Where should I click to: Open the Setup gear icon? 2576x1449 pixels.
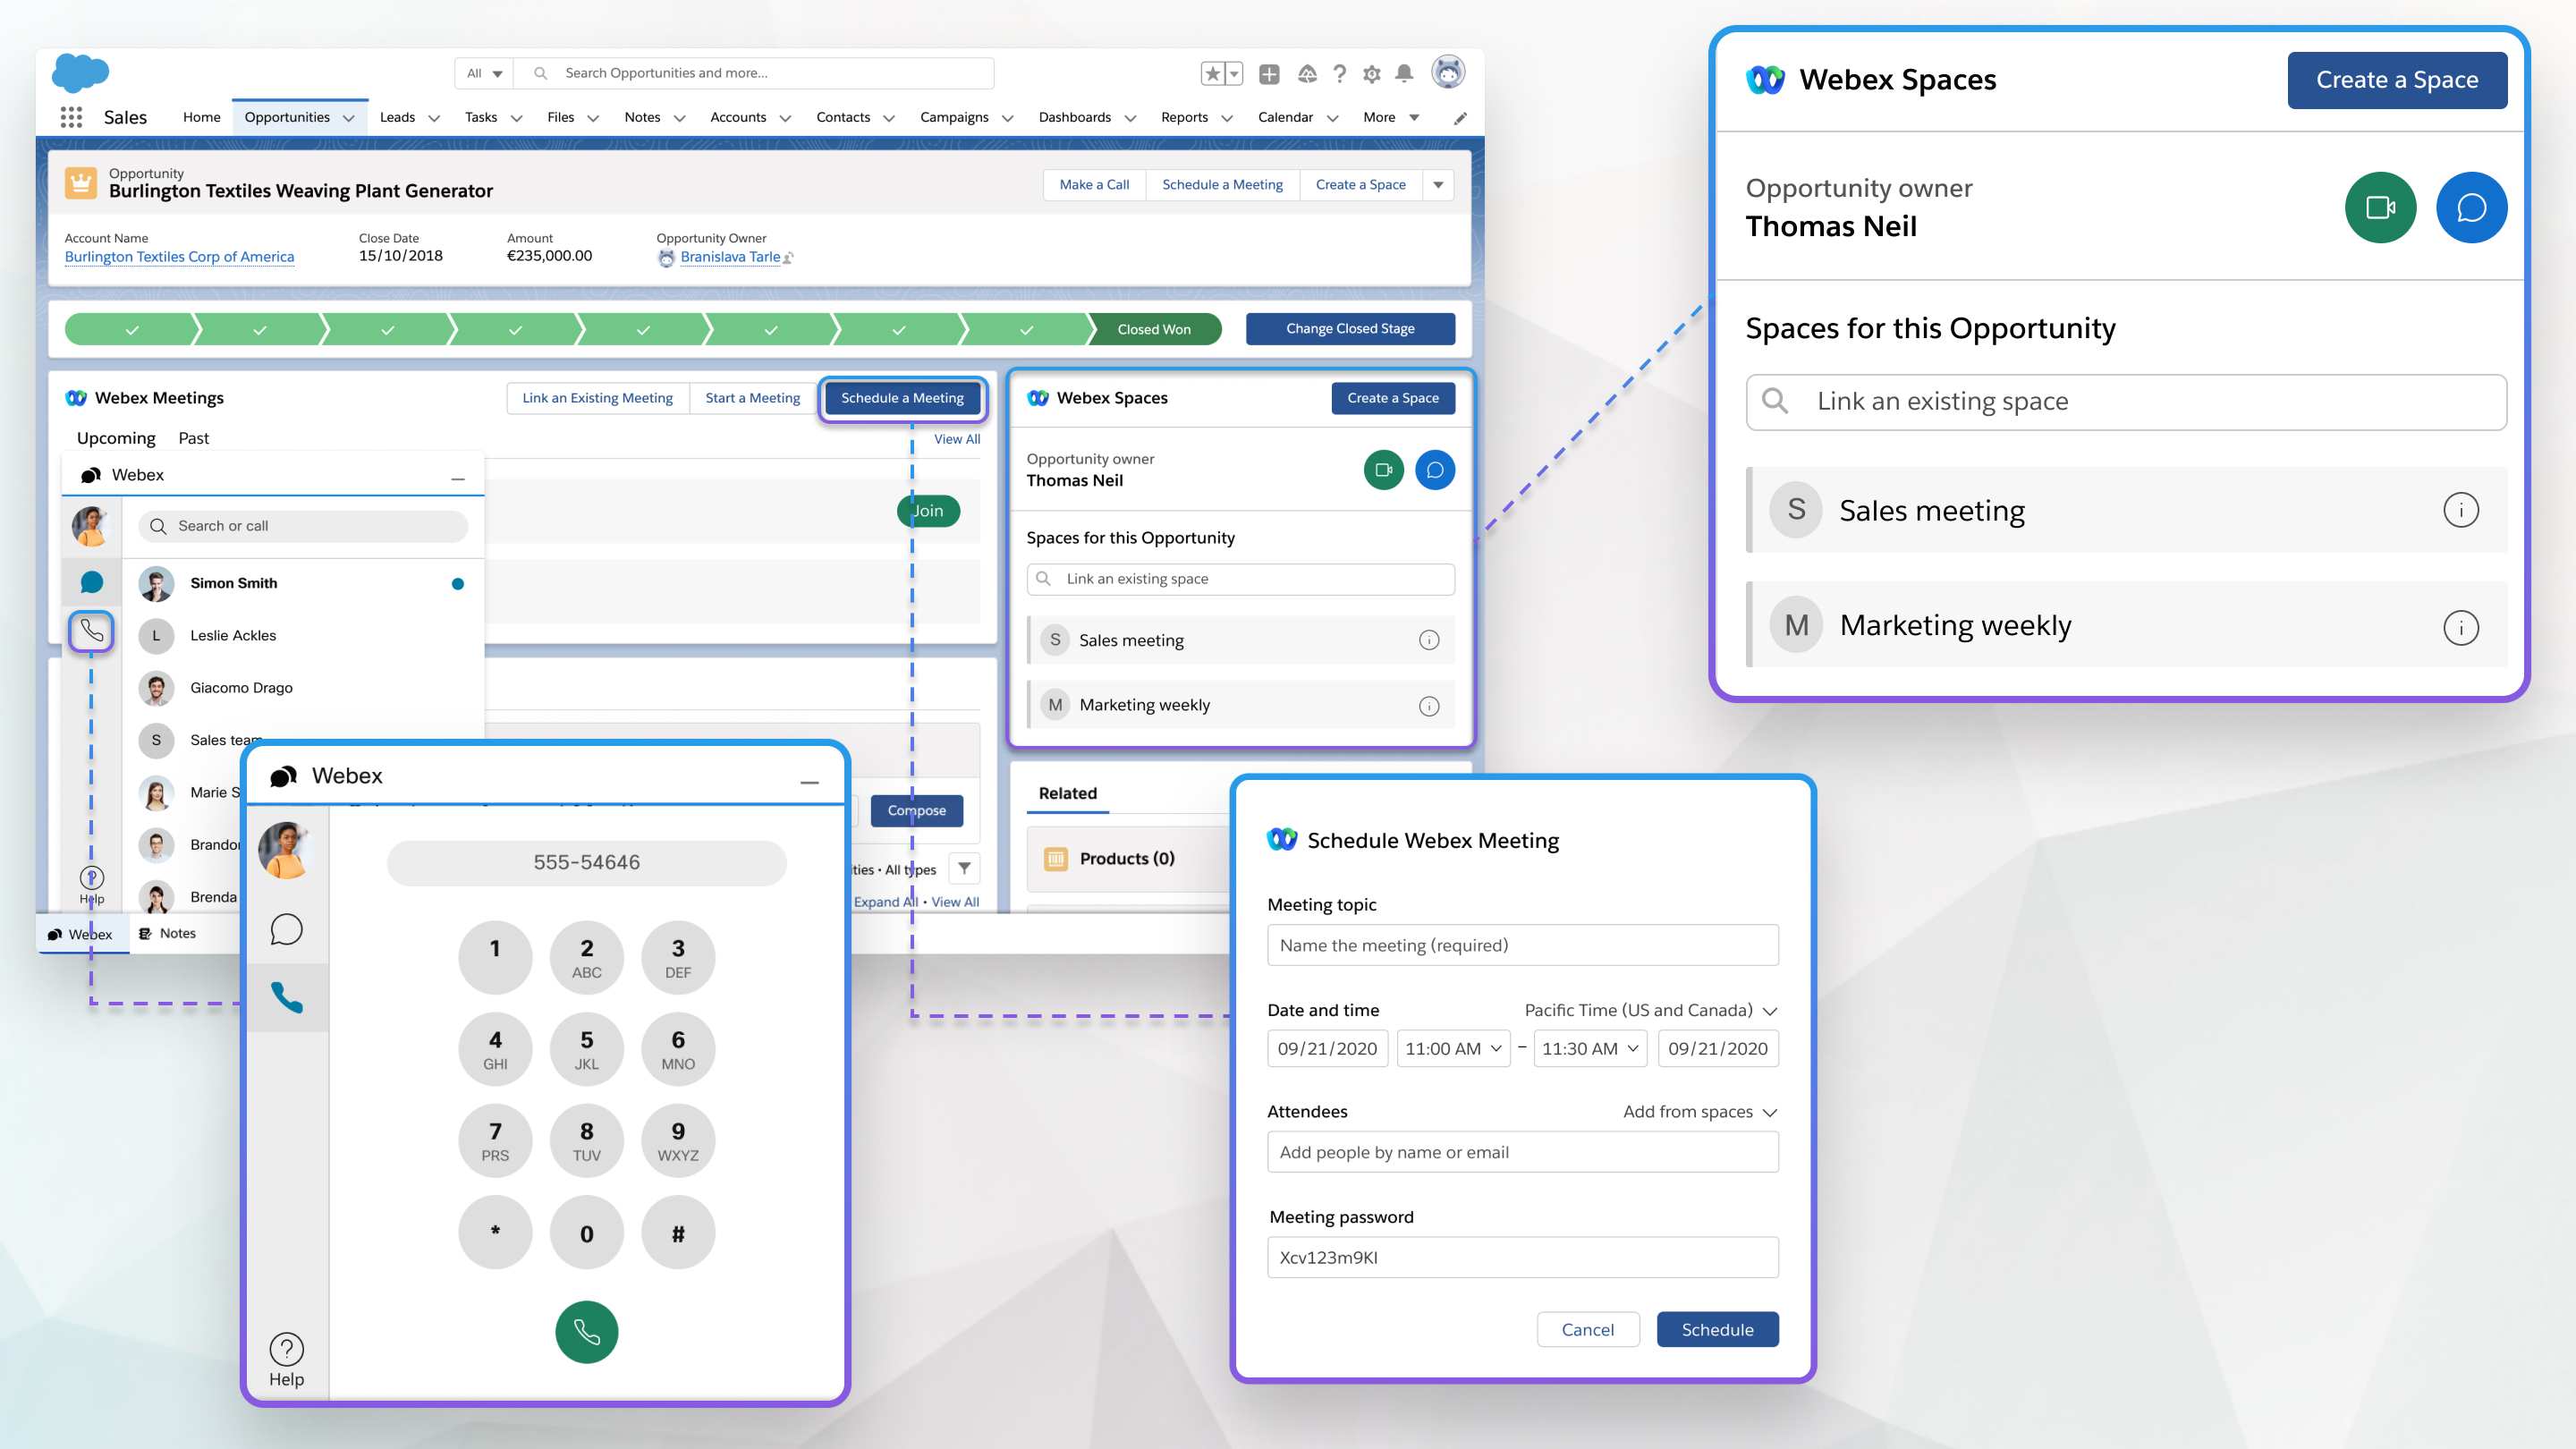[x=1372, y=74]
